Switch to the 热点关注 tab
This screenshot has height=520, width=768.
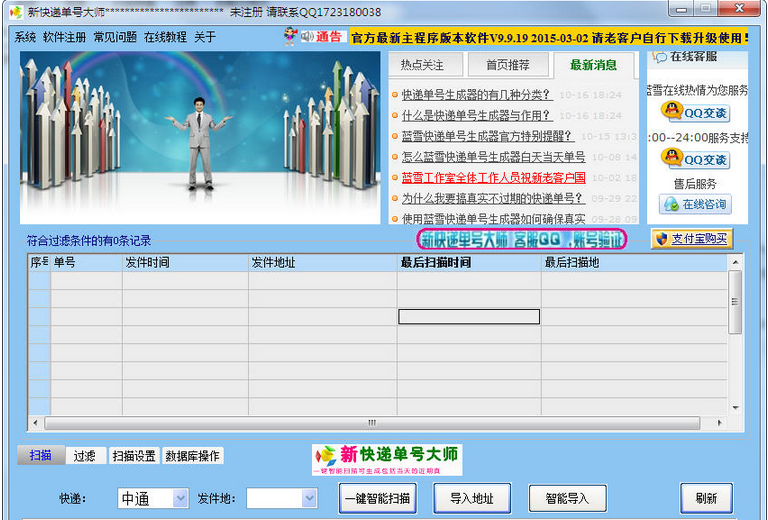pos(422,65)
